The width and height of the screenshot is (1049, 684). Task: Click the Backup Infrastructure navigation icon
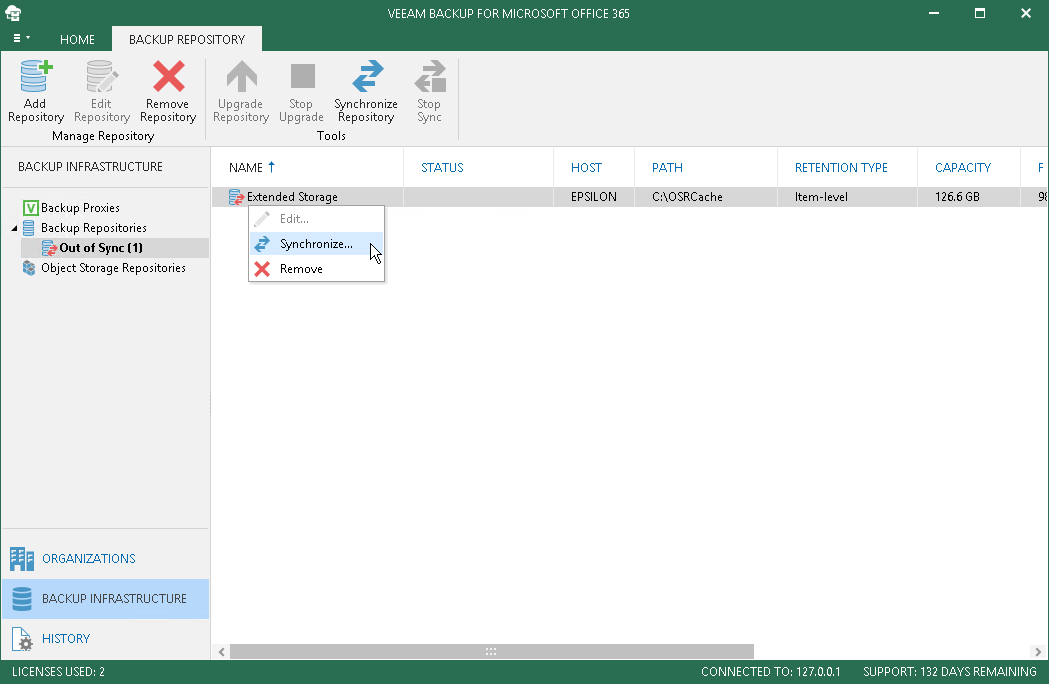[x=22, y=599]
